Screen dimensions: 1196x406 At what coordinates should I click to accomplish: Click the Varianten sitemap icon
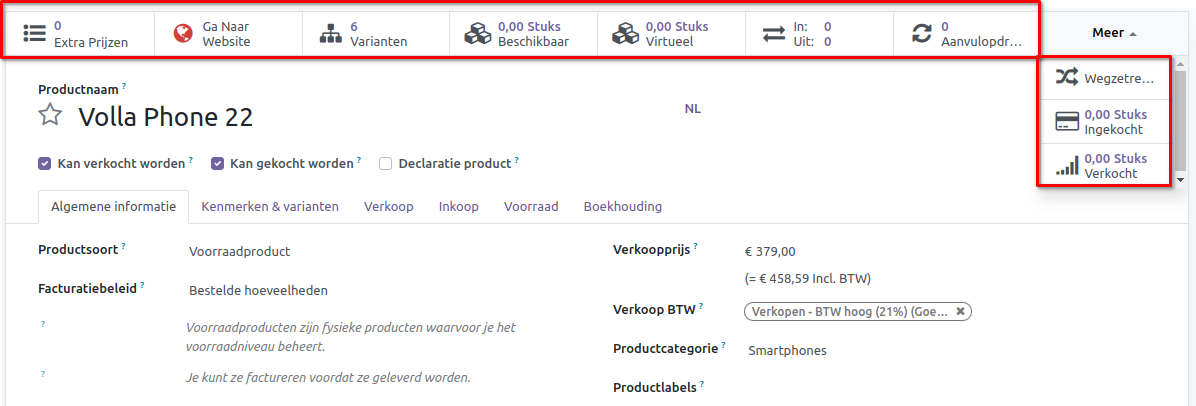point(331,33)
